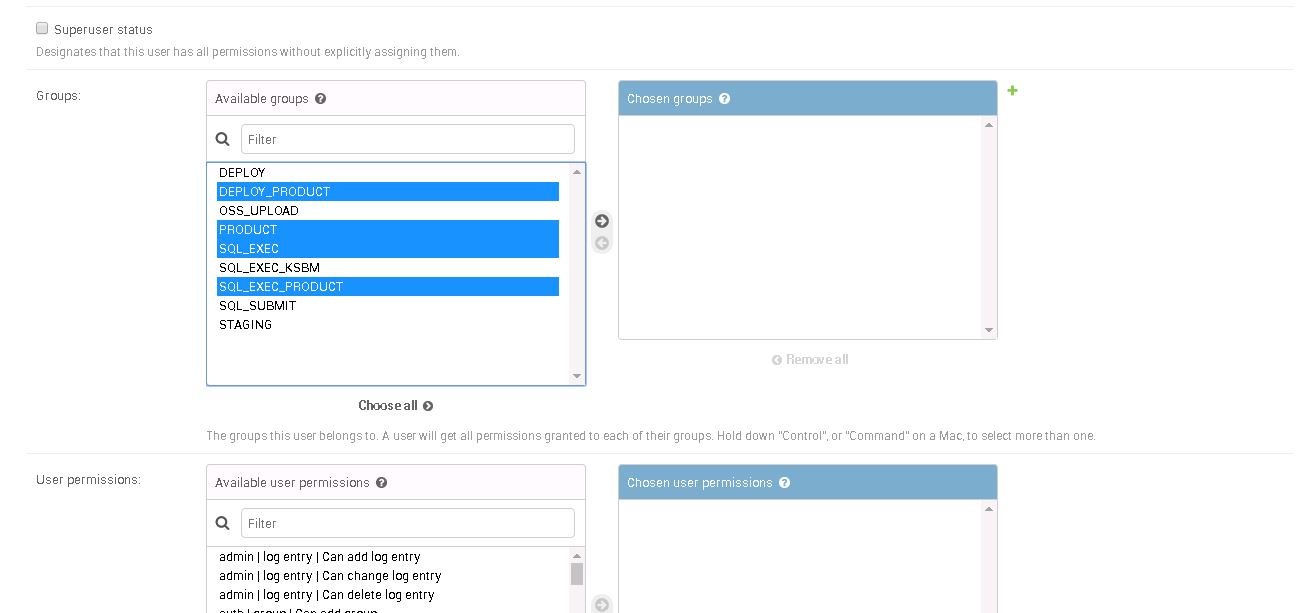Click the Available groups help icon
Image resolution: width=1315 pixels, height=613 pixels.
(320, 99)
